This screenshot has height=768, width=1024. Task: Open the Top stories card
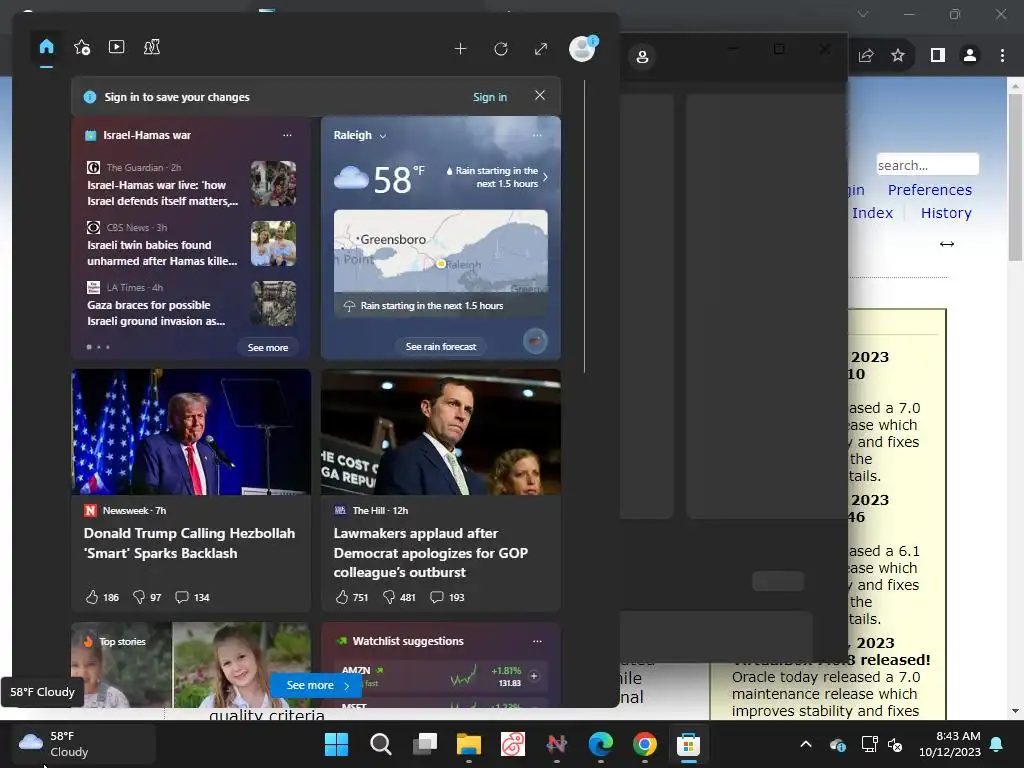tap(191, 664)
